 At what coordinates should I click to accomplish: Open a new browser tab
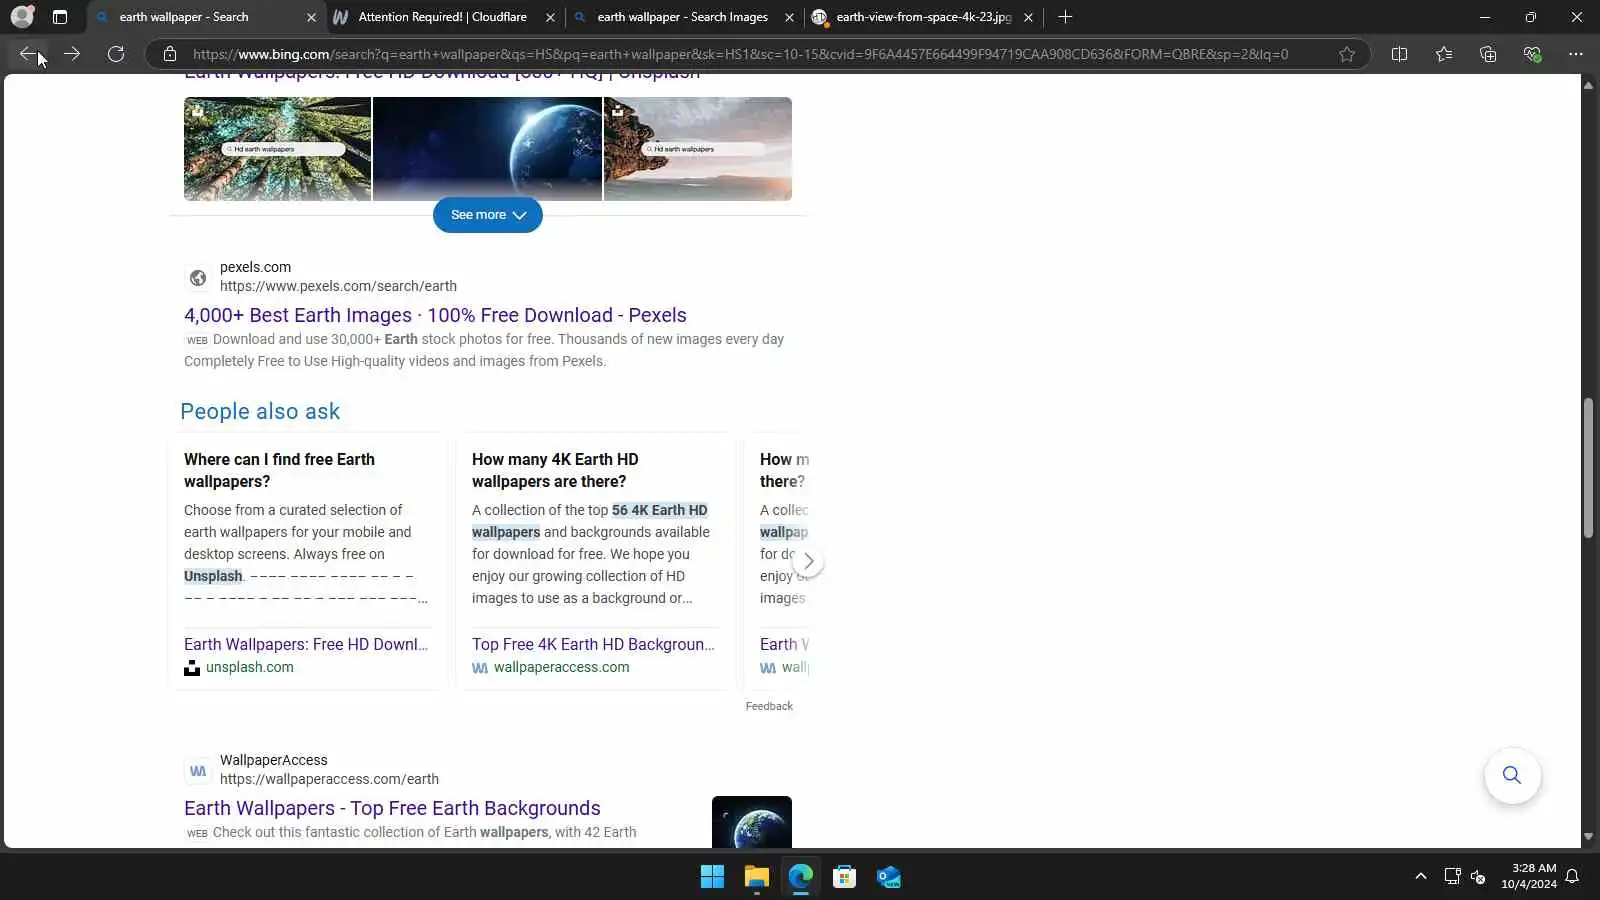(1065, 17)
